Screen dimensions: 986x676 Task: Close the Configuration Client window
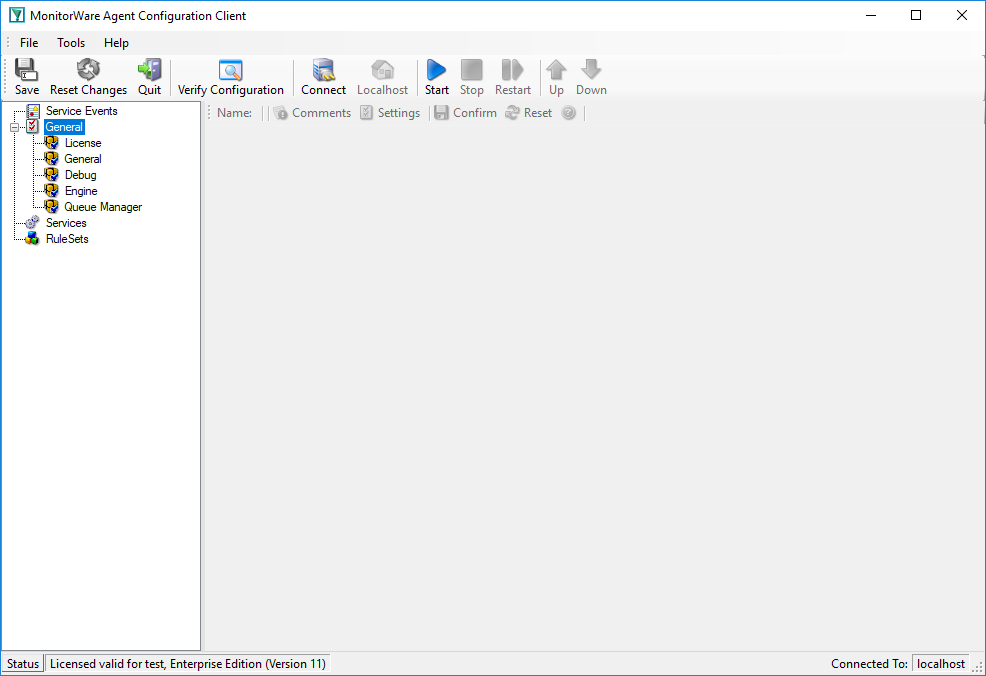961,15
